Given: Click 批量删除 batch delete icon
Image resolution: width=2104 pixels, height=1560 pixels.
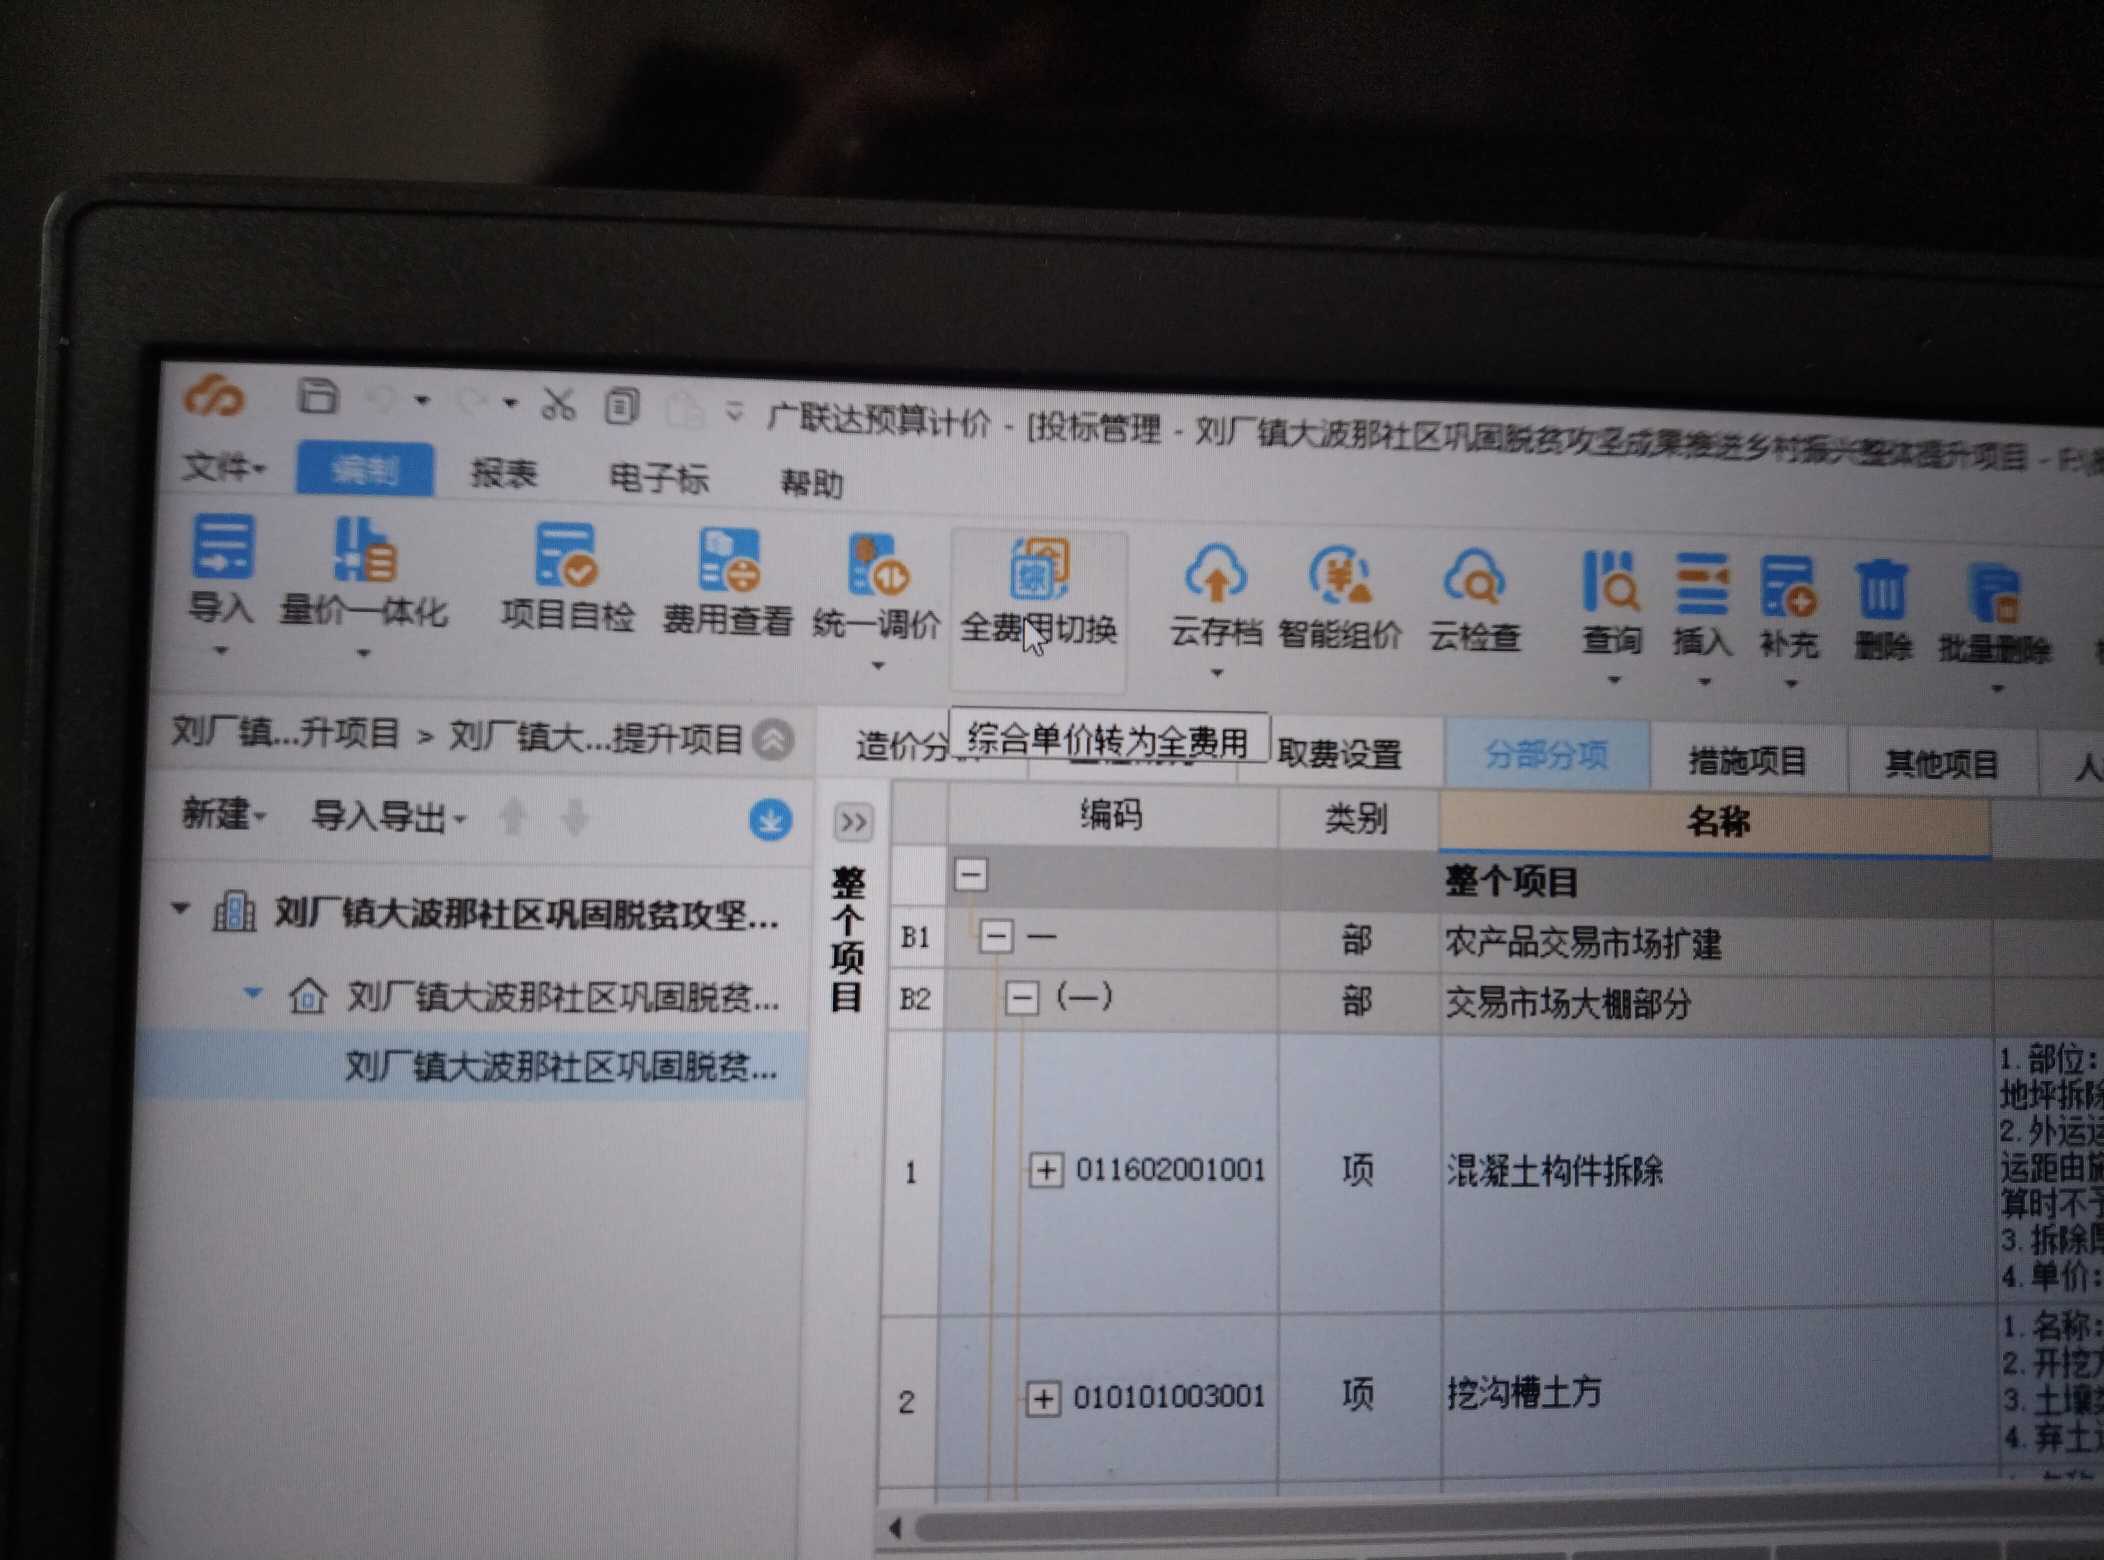Looking at the screenshot, I should [x=1994, y=594].
